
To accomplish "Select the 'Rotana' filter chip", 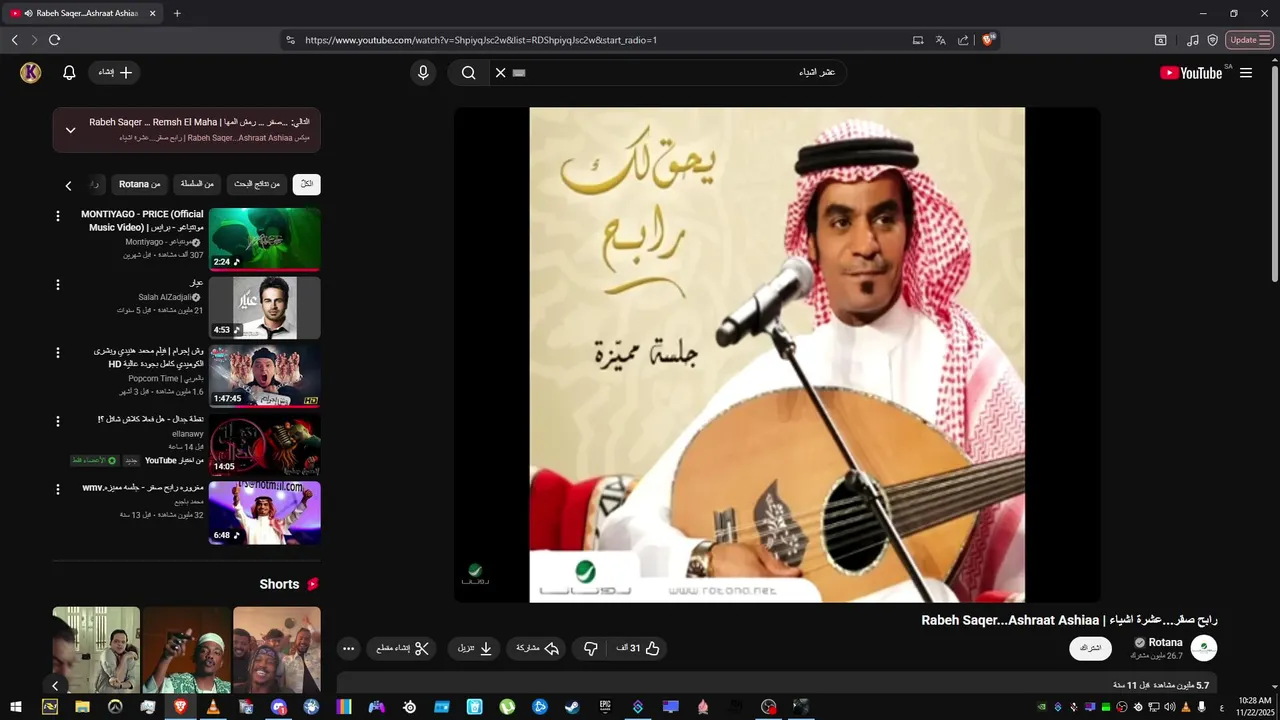I will [139, 184].
